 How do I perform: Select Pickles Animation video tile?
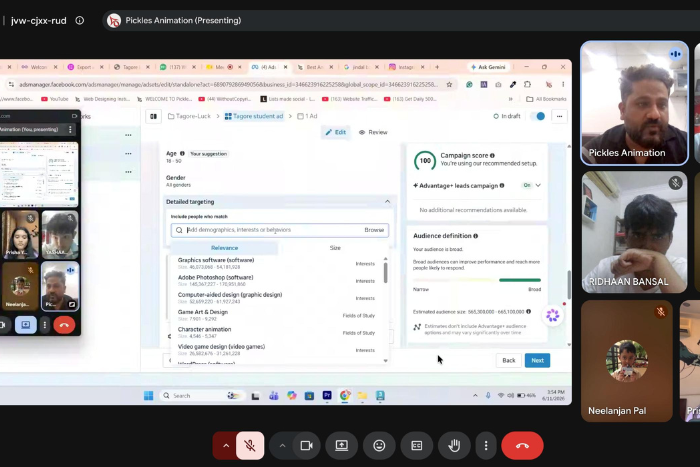[634, 103]
